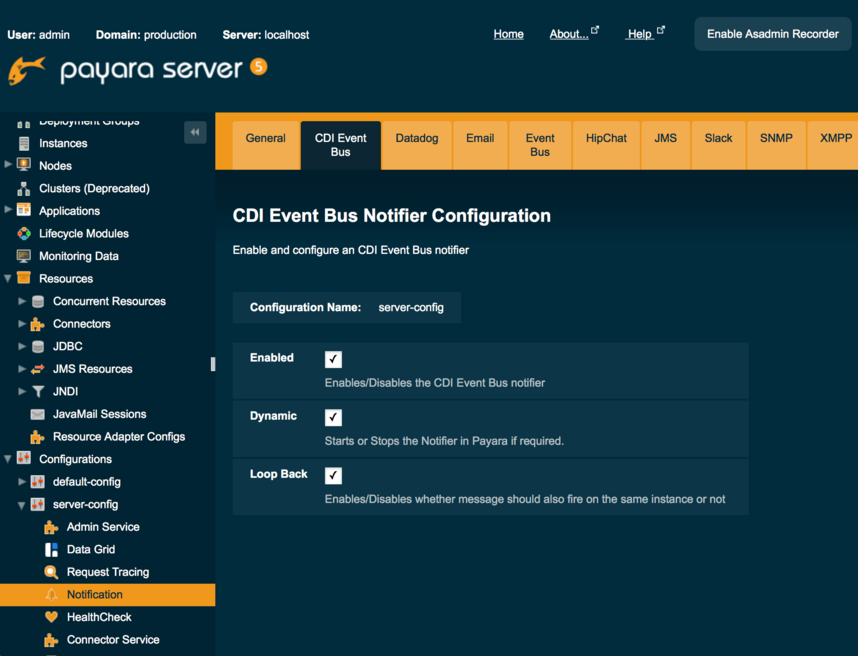Toggle the Dynamic checkbox
The width and height of the screenshot is (858, 656).
333,417
